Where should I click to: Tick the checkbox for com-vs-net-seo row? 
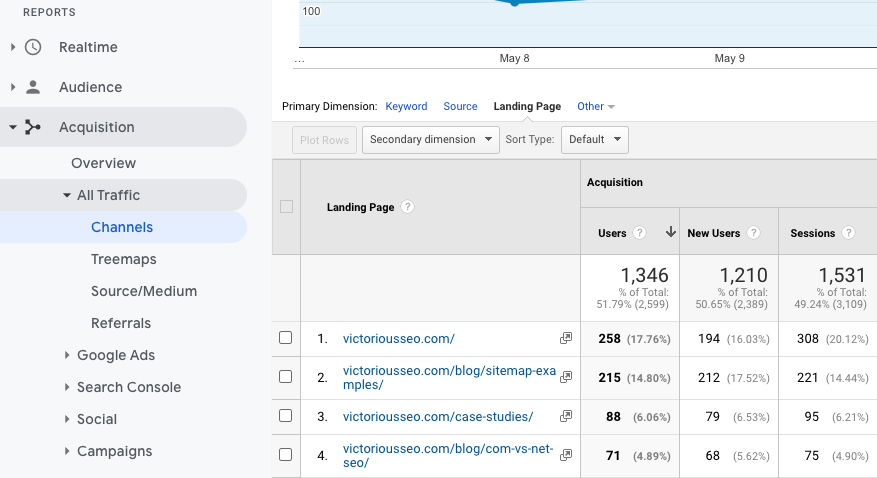pos(286,454)
